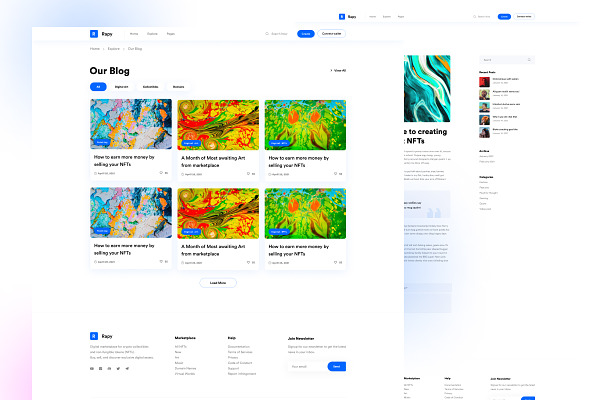
Task: Open the Telegram link in the footer
Action: click(127, 369)
